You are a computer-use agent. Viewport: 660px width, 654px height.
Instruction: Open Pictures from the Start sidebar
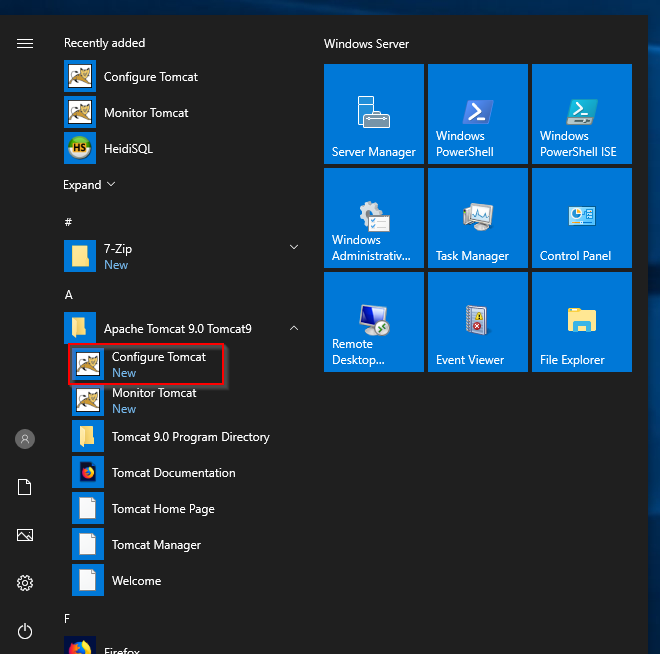point(25,535)
